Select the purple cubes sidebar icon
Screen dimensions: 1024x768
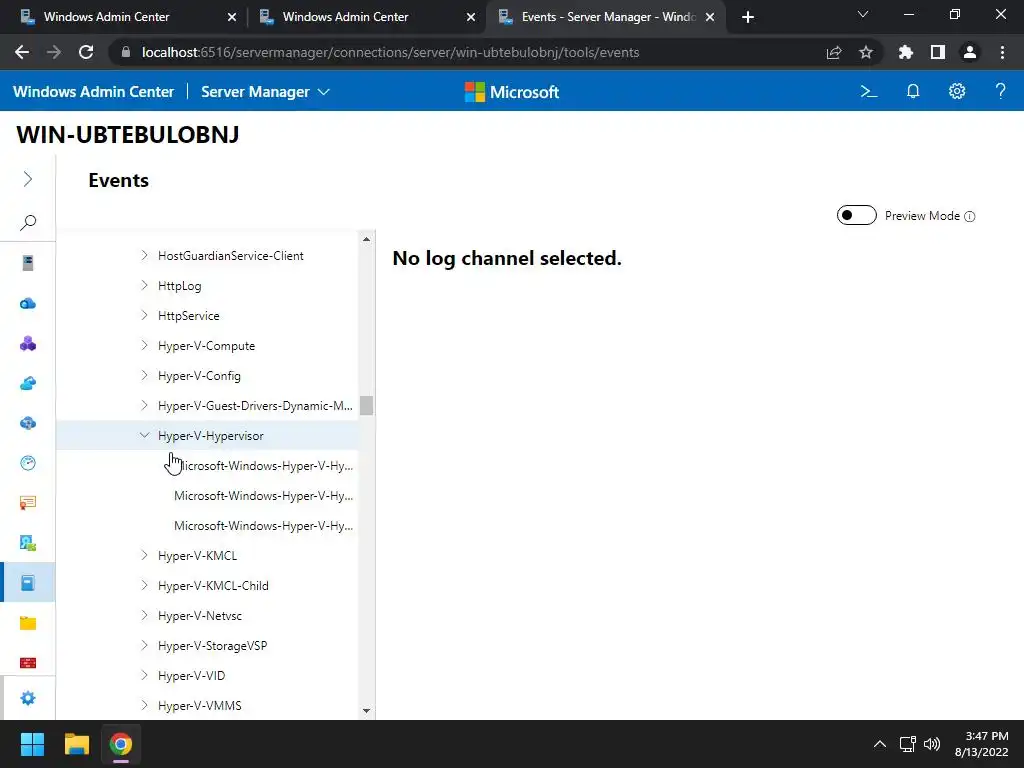(27, 344)
